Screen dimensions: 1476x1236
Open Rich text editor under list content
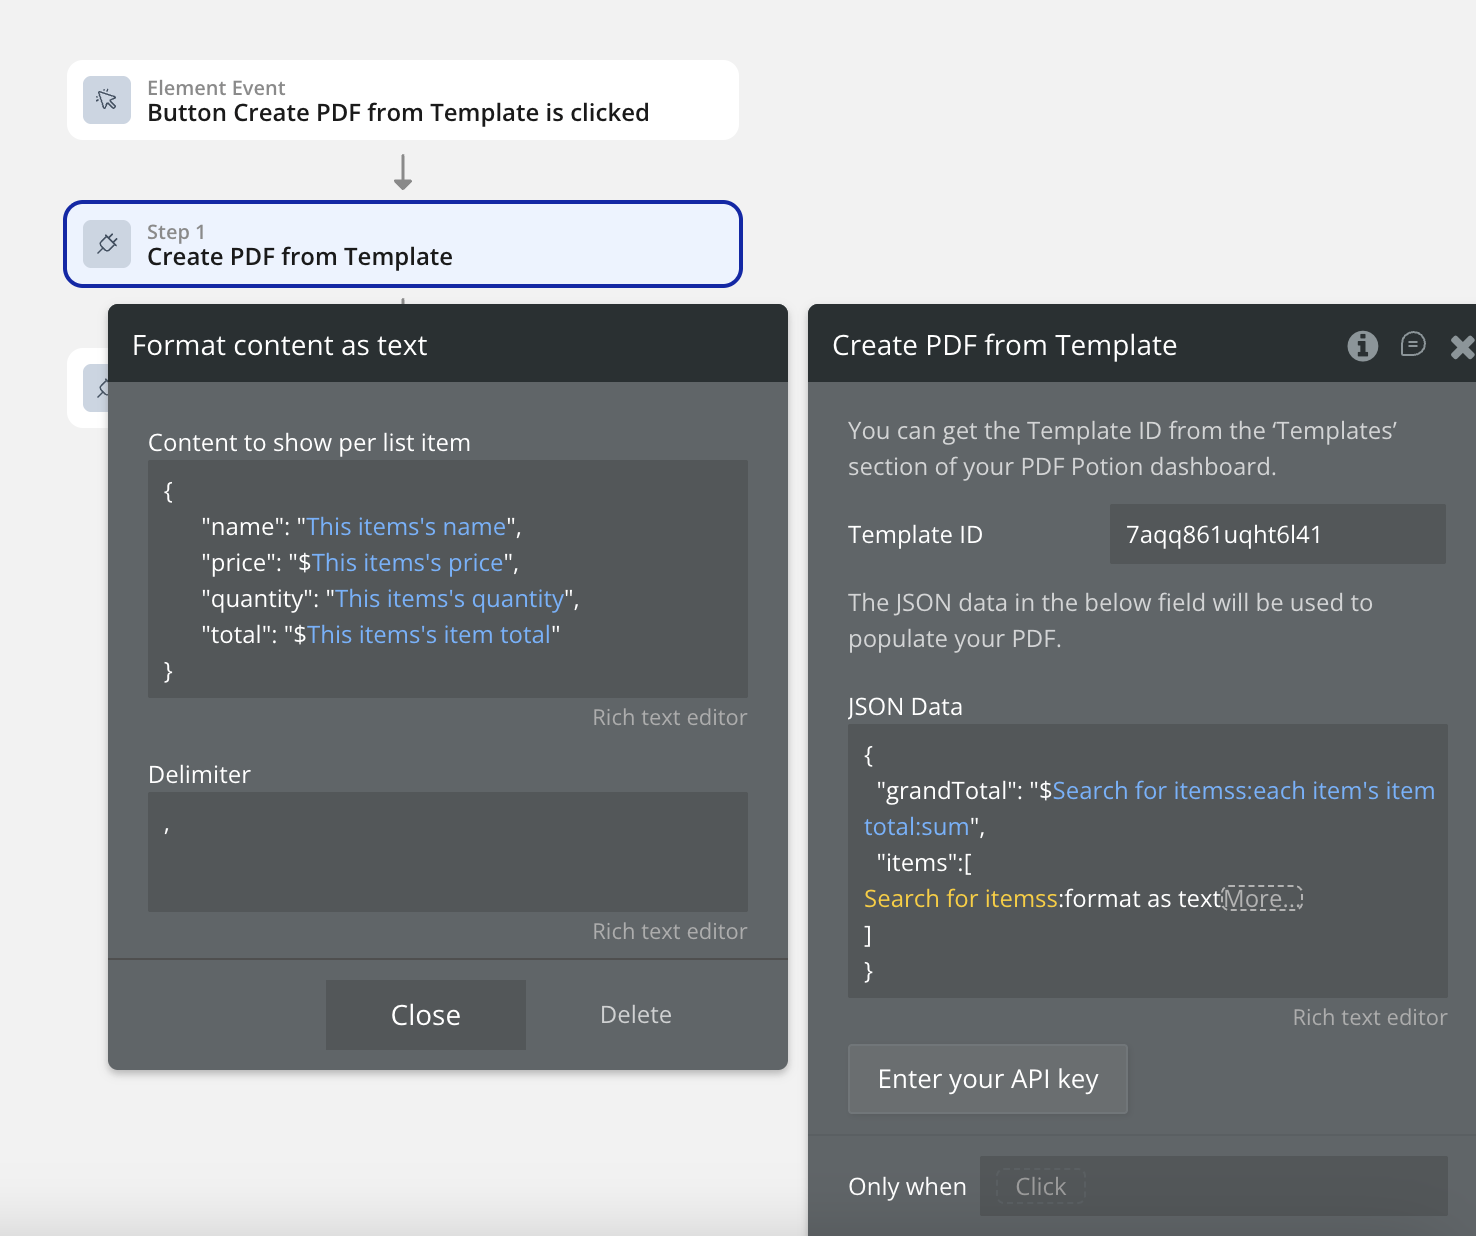(x=669, y=718)
